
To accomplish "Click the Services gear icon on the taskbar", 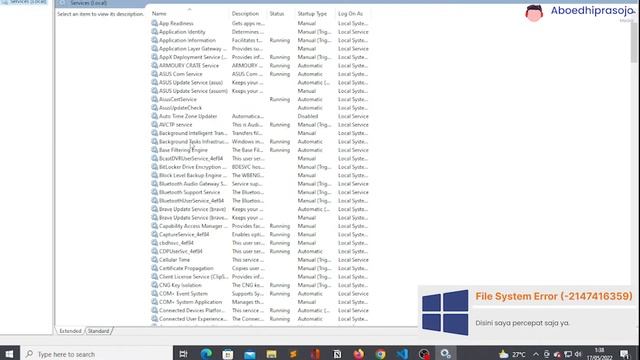I will pos(446,354).
